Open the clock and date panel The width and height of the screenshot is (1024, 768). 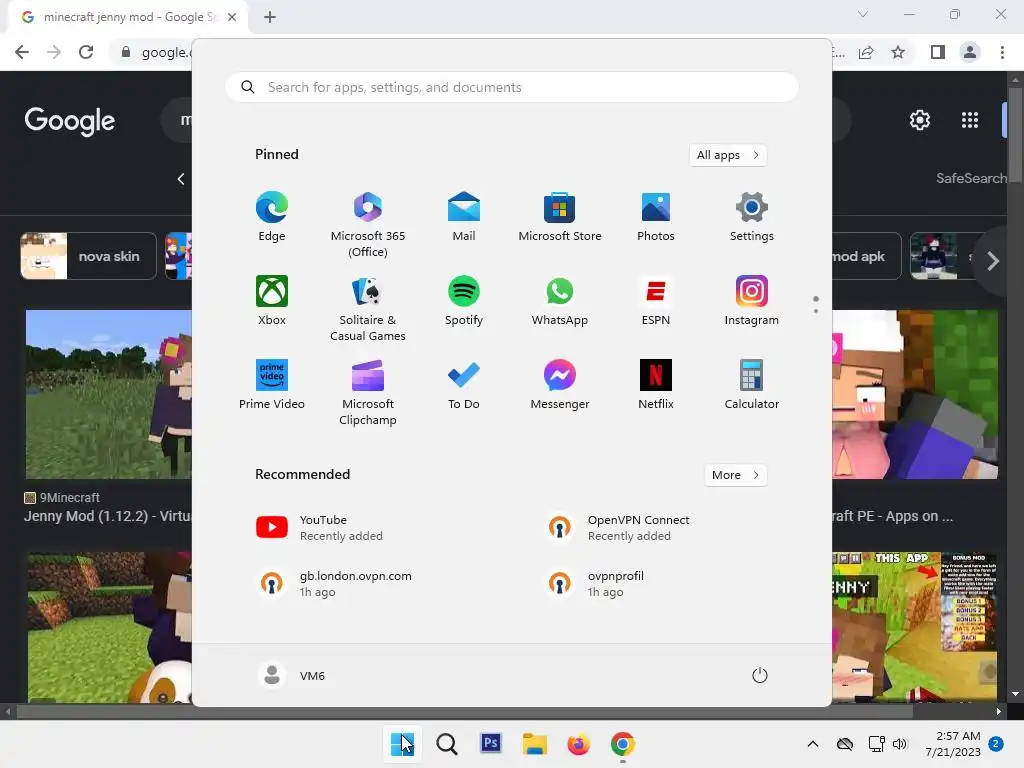953,744
